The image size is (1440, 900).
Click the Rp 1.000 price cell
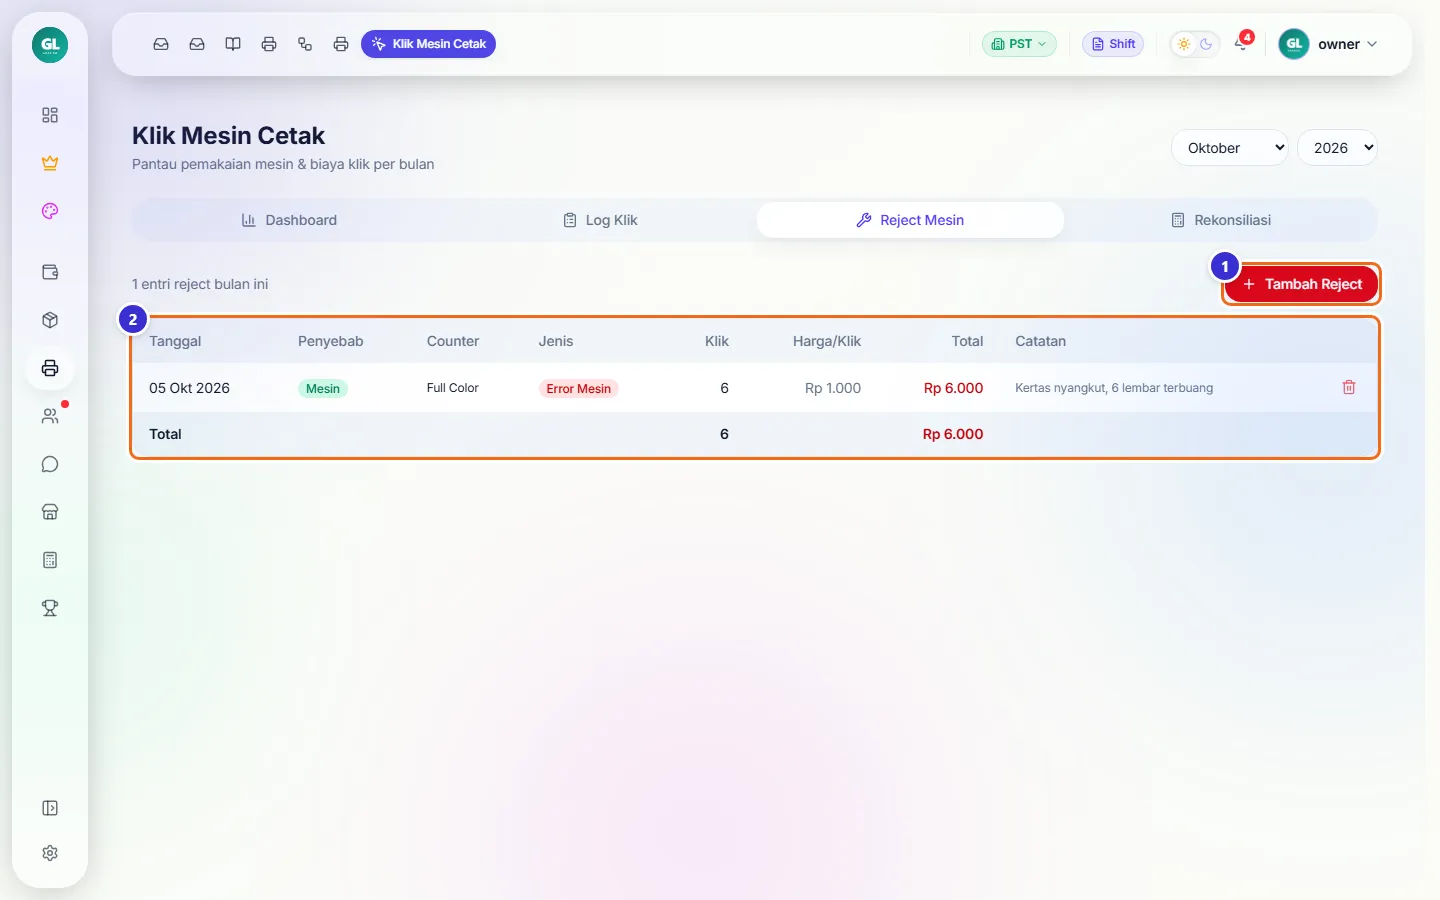coord(833,388)
